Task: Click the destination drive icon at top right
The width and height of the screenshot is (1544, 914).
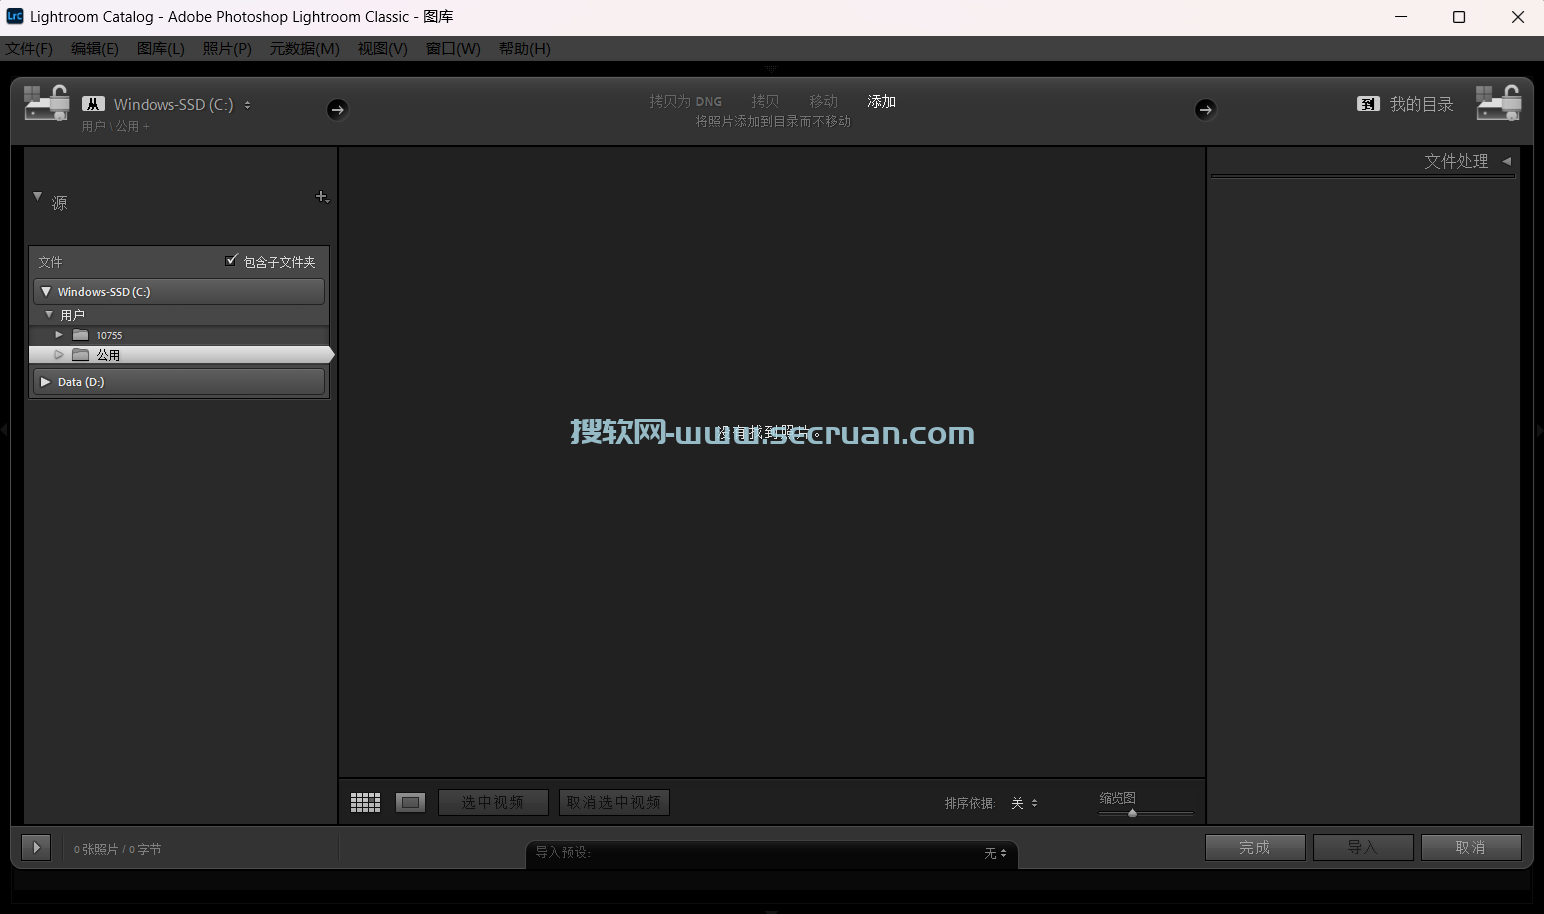Action: tap(1498, 103)
